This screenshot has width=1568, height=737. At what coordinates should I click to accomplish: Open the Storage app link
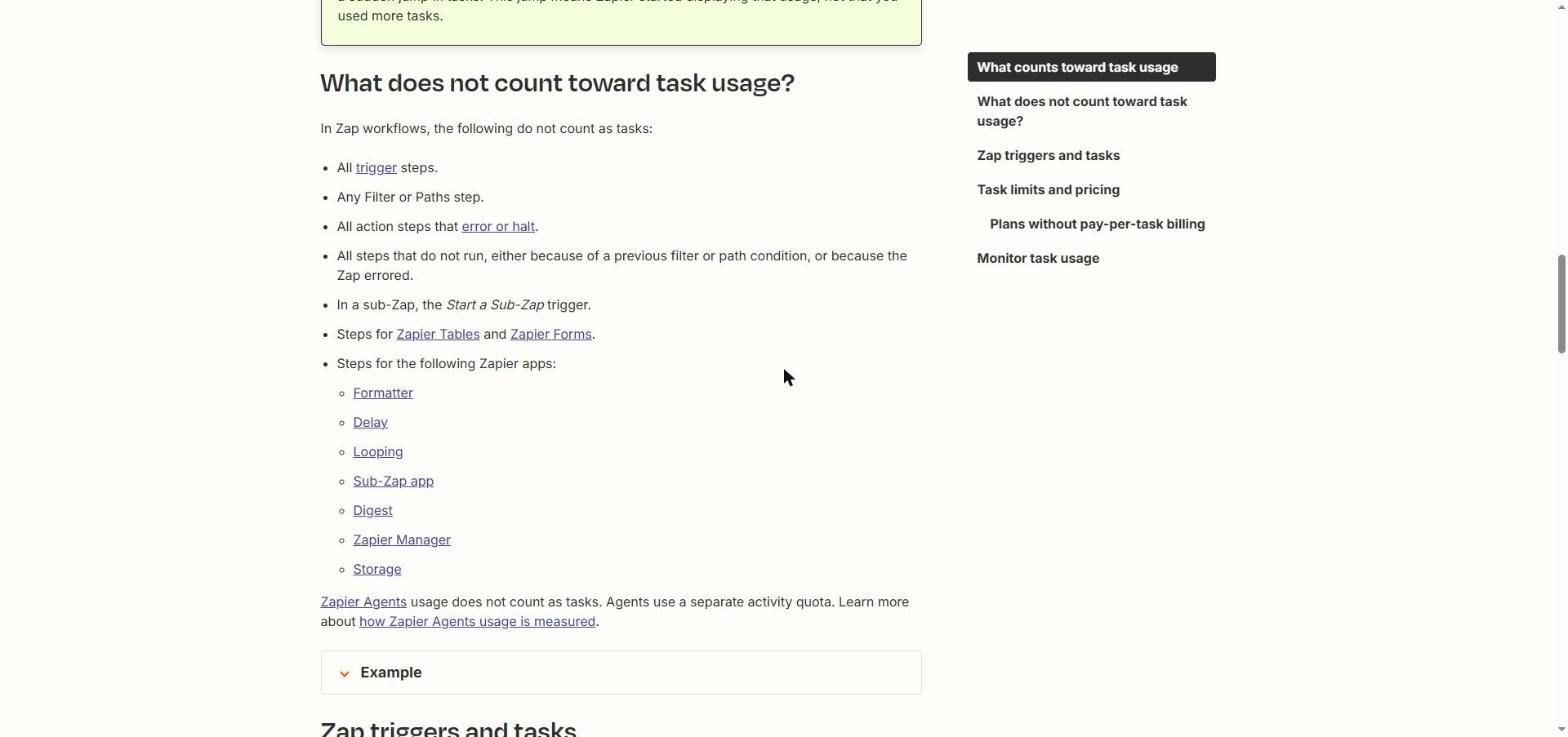click(x=377, y=569)
